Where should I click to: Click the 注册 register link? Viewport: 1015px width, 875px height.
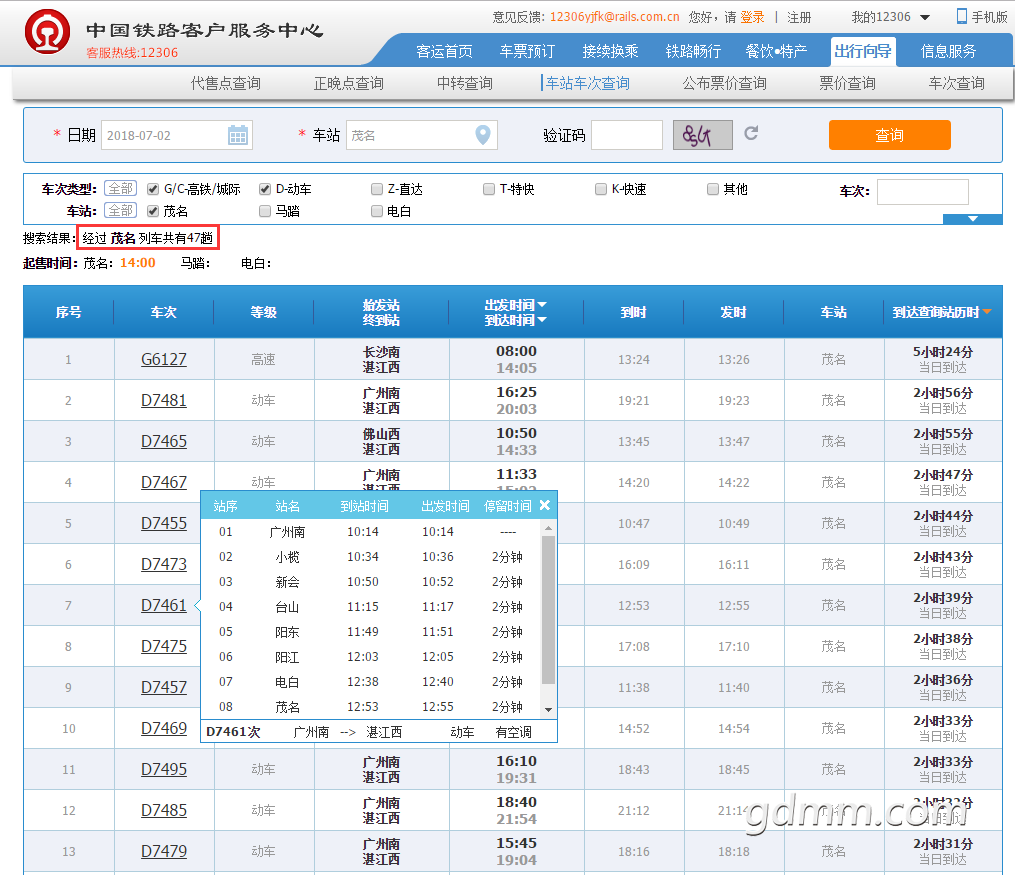coord(799,17)
